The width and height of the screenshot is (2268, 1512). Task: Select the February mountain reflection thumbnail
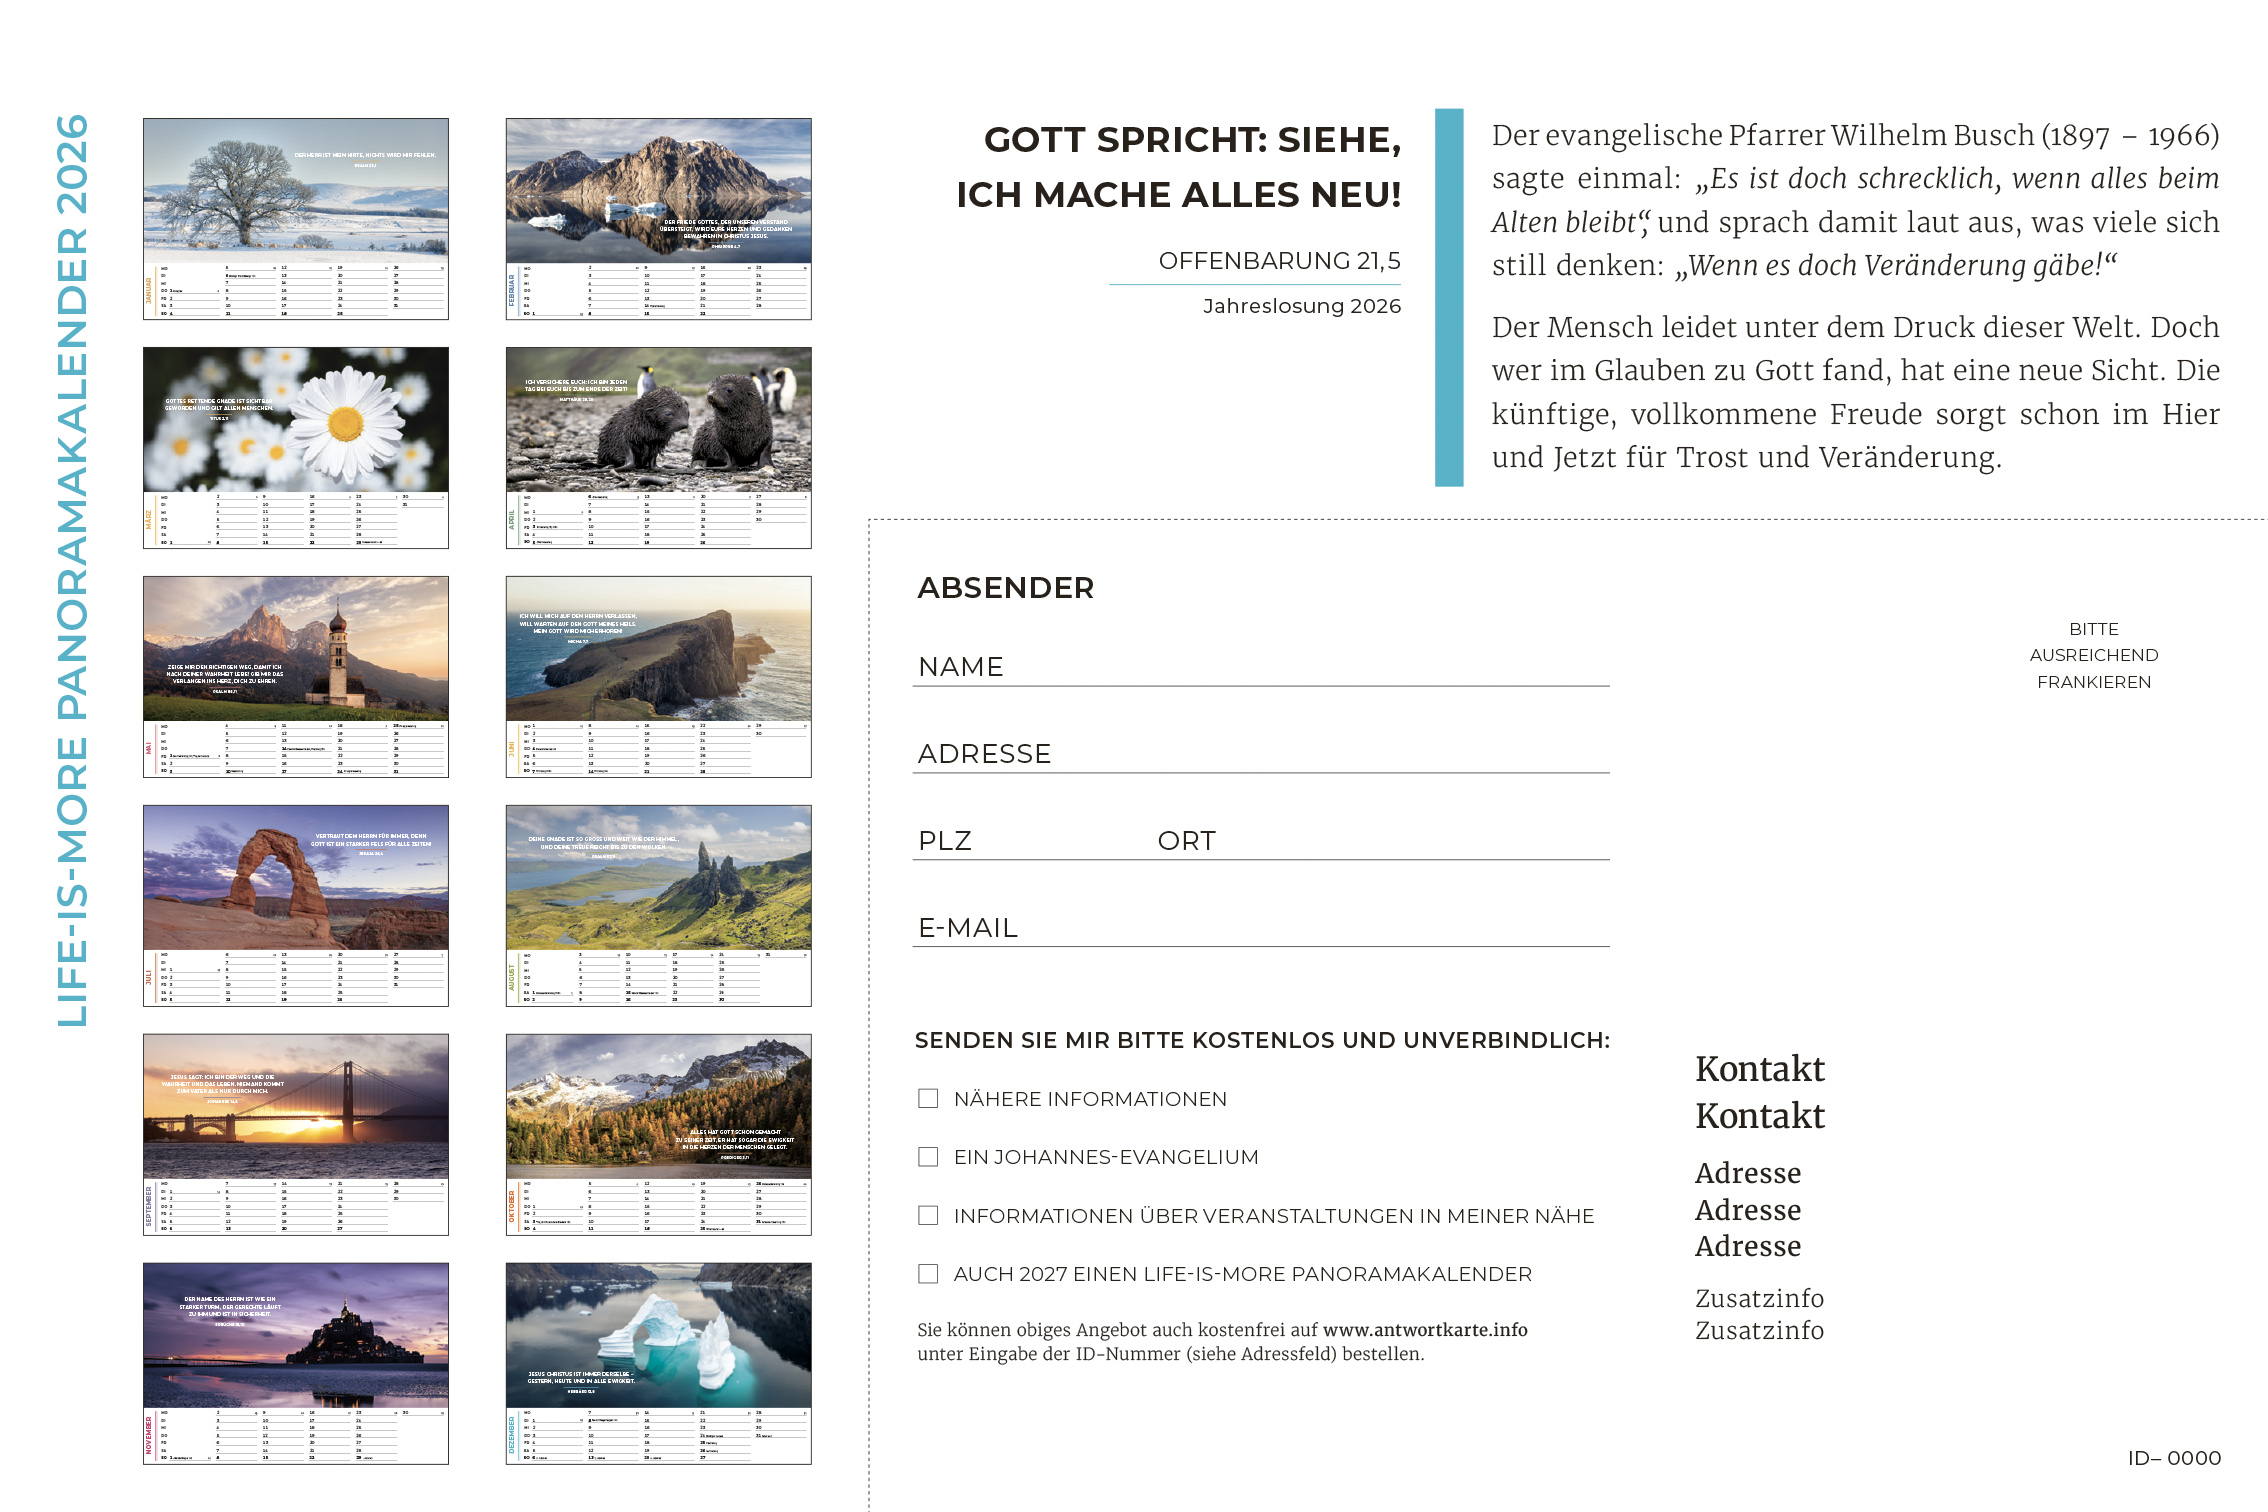(x=658, y=219)
